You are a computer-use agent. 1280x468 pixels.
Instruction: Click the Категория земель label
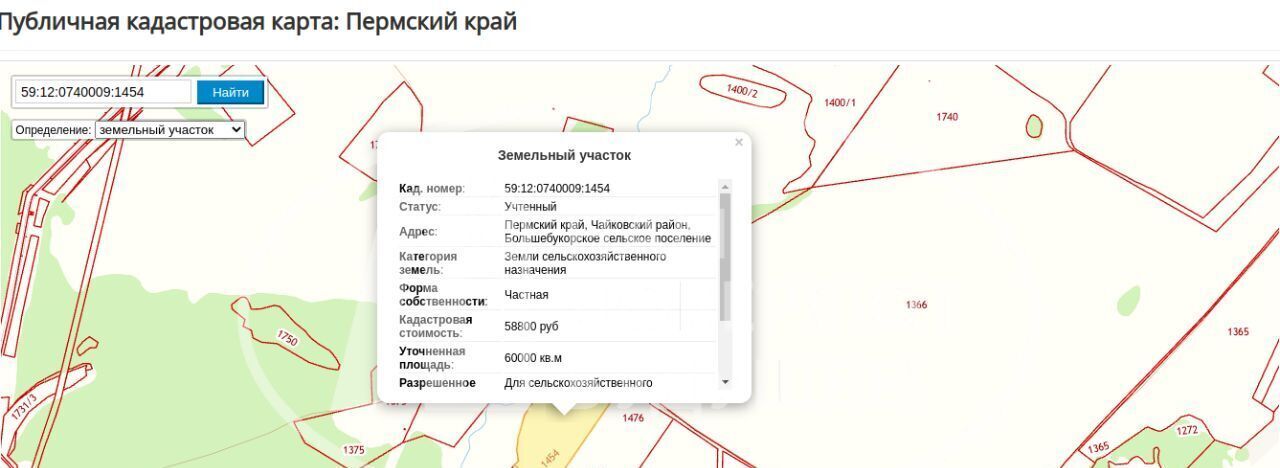(428, 263)
